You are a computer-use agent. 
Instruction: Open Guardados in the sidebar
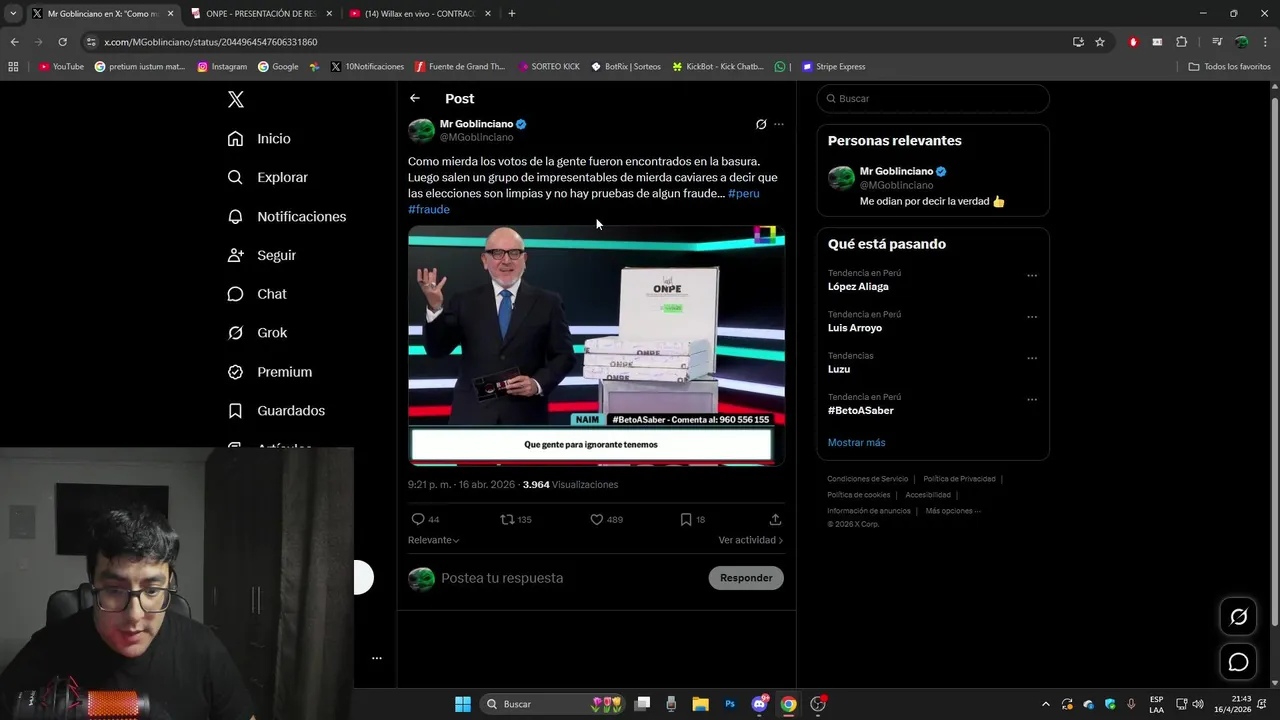pyautogui.click(x=276, y=411)
